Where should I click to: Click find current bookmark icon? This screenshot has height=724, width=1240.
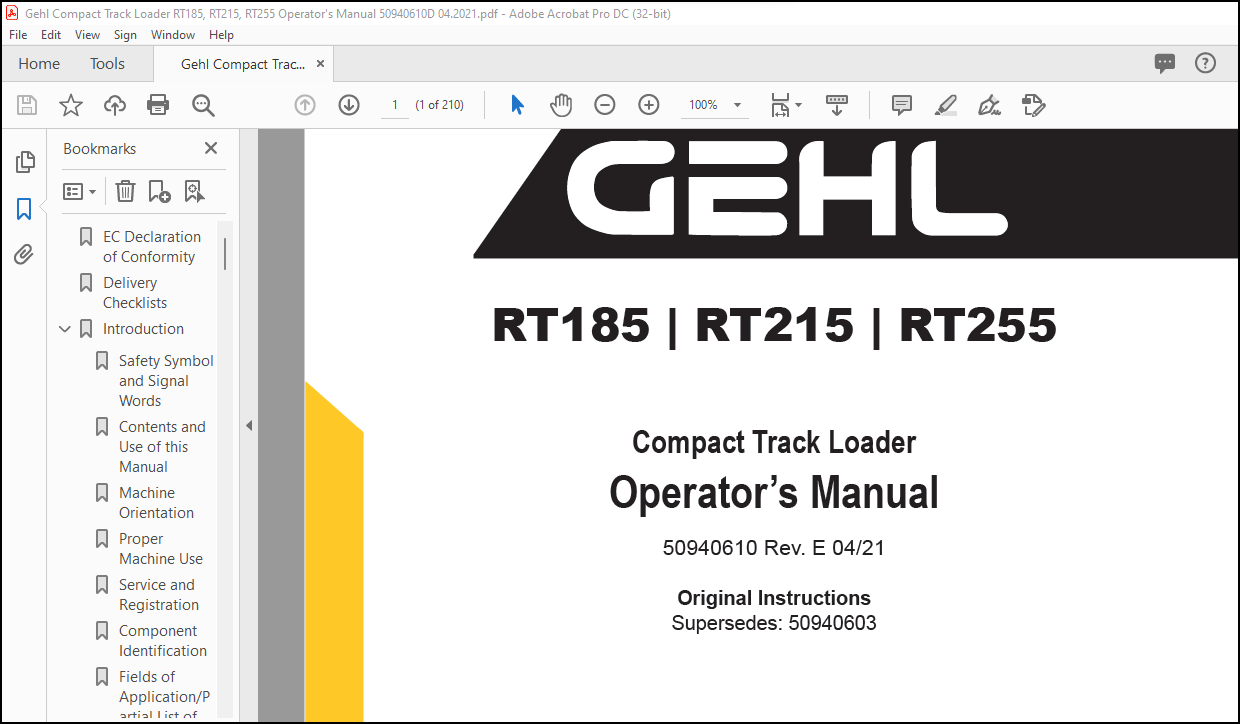tap(194, 191)
